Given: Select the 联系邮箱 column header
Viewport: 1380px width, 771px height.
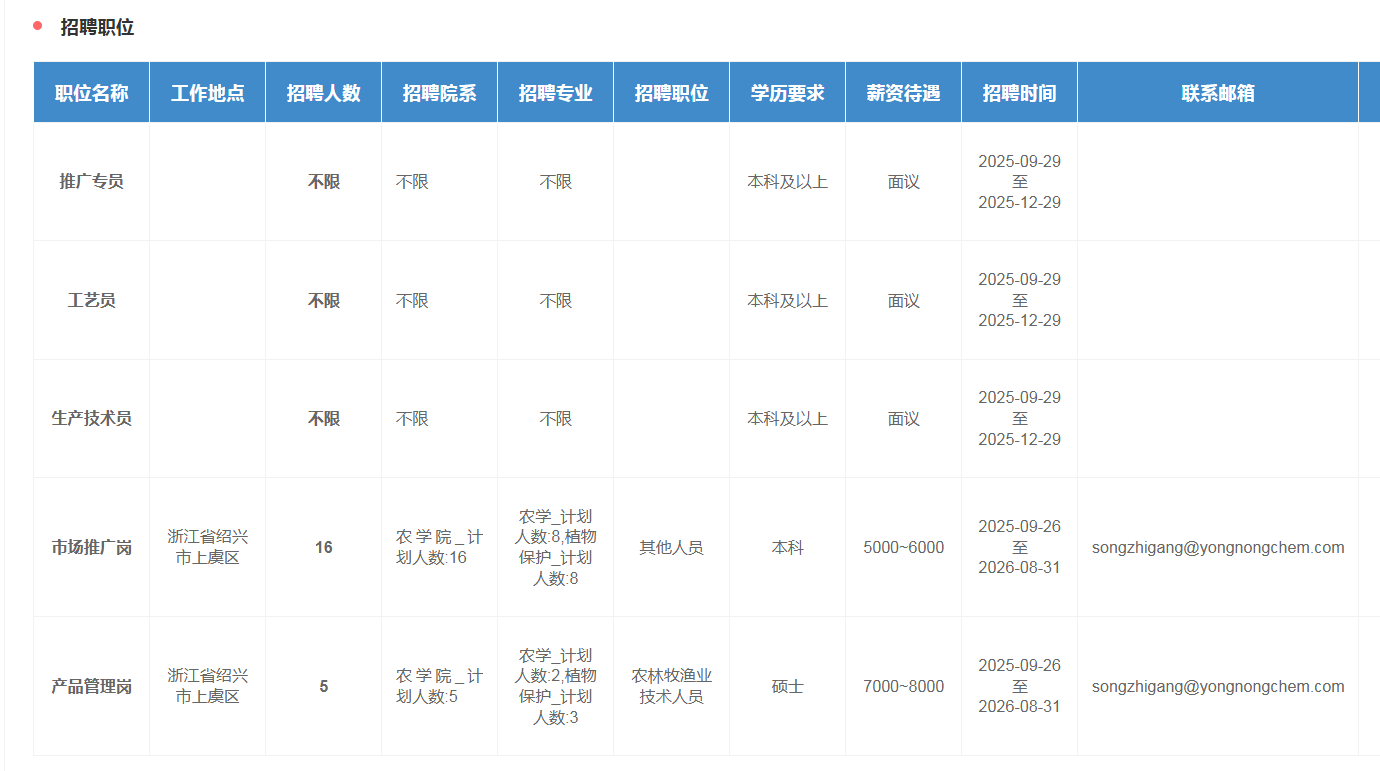Looking at the screenshot, I should pyautogui.click(x=1217, y=93).
